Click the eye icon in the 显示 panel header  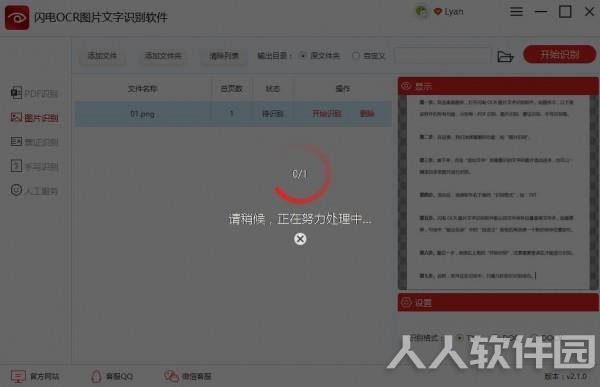(406, 86)
